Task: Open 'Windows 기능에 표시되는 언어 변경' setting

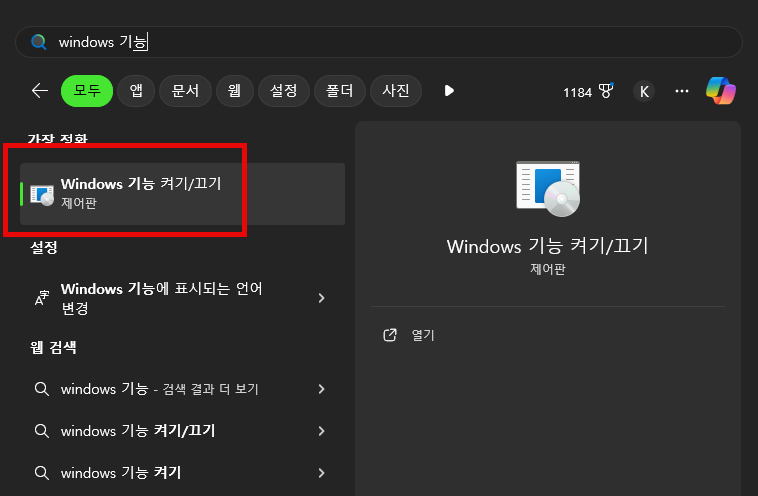Action: click(x=182, y=298)
